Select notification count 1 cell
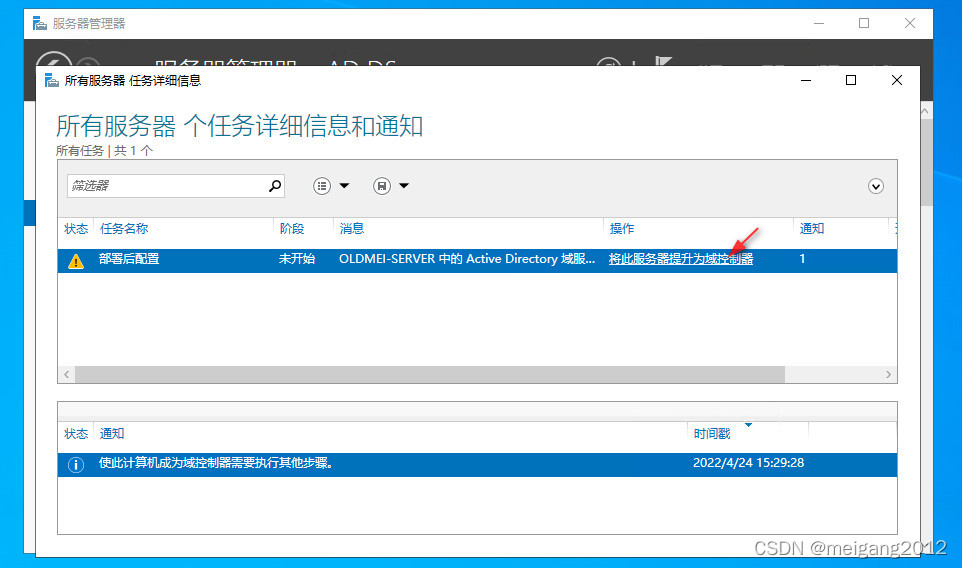Image resolution: width=962 pixels, height=568 pixels. [x=802, y=259]
